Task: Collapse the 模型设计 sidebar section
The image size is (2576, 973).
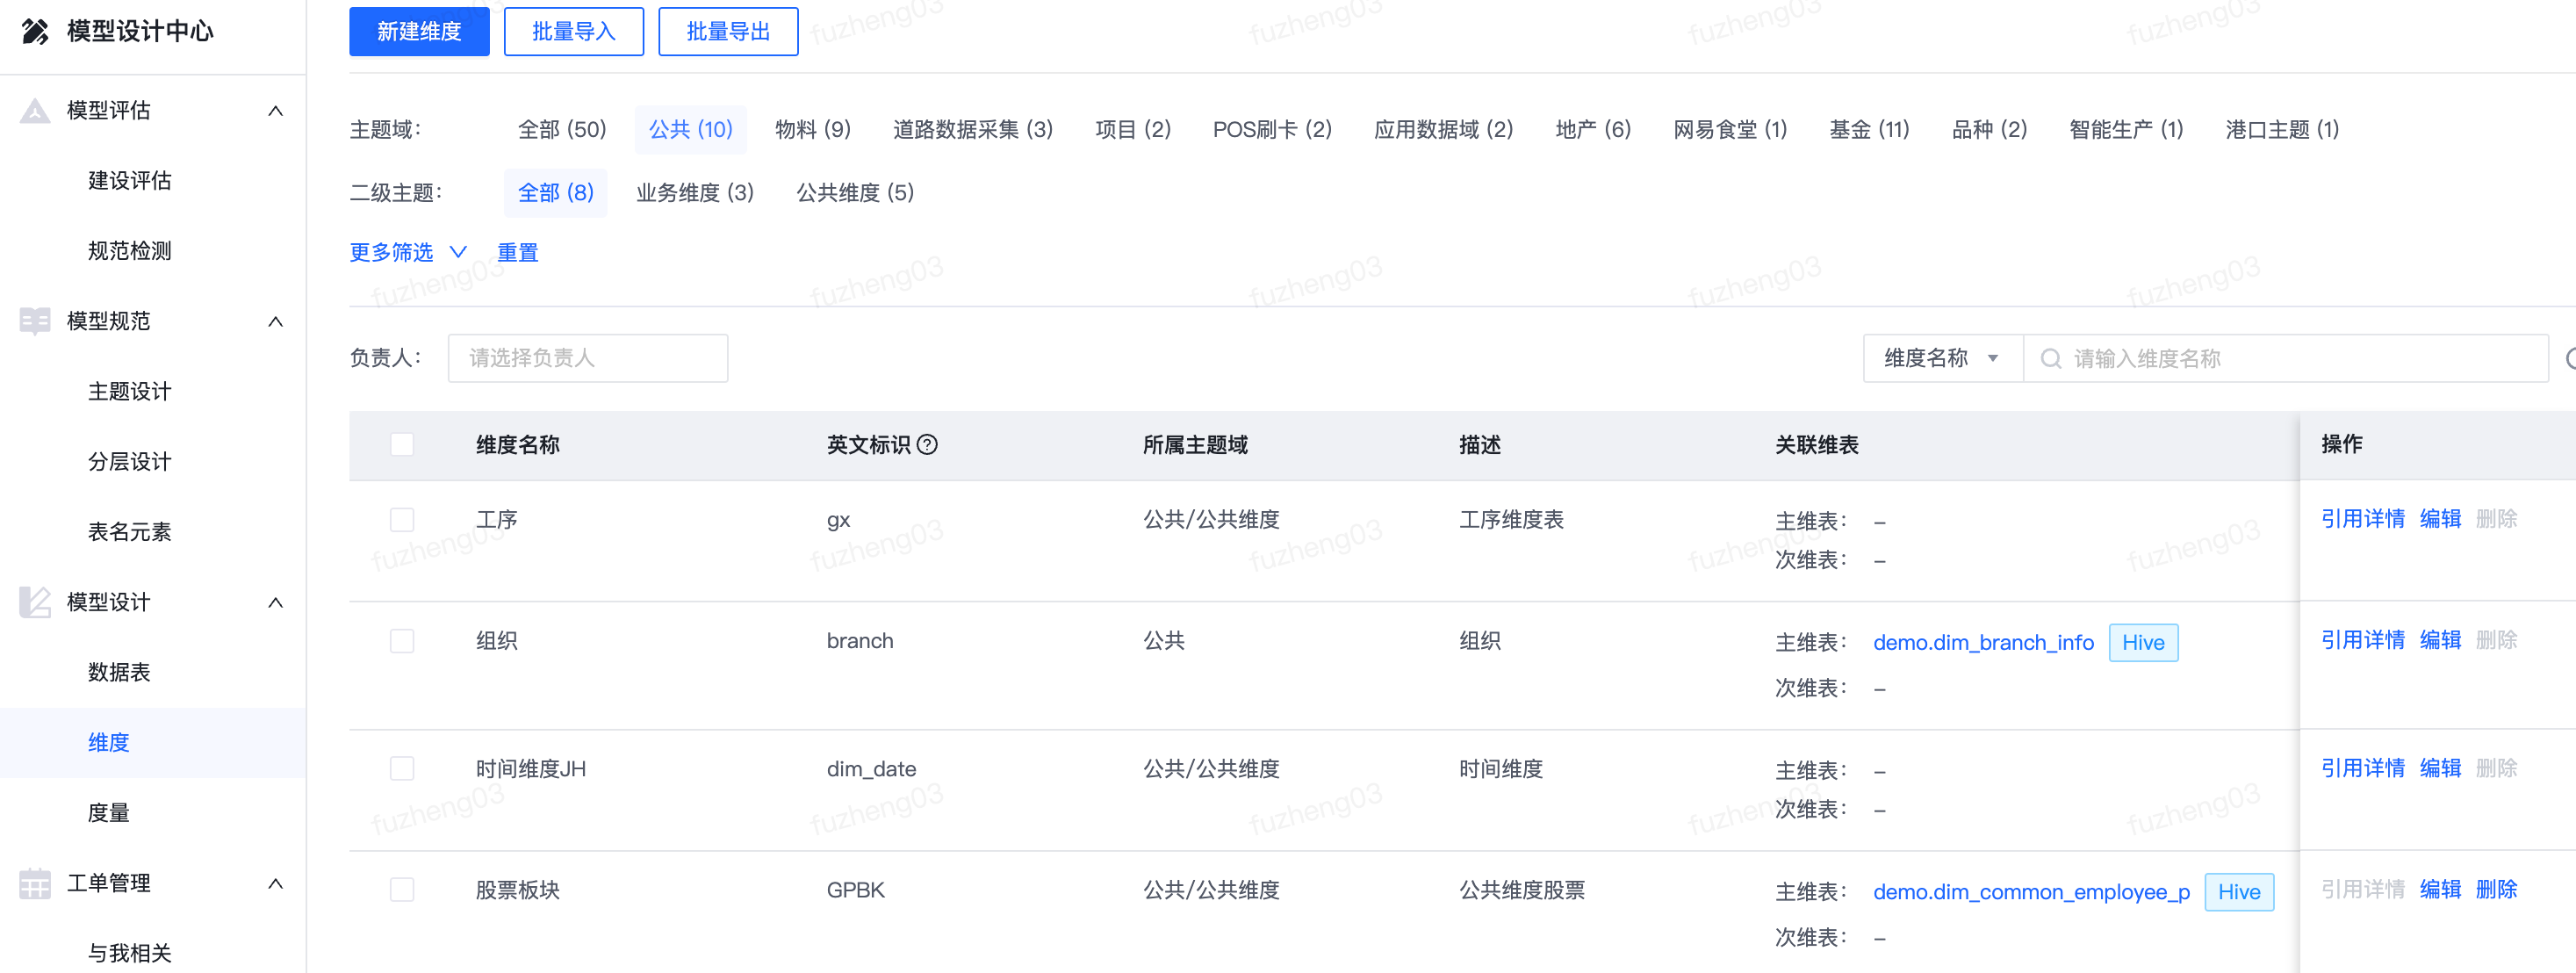Action: point(276,602)
